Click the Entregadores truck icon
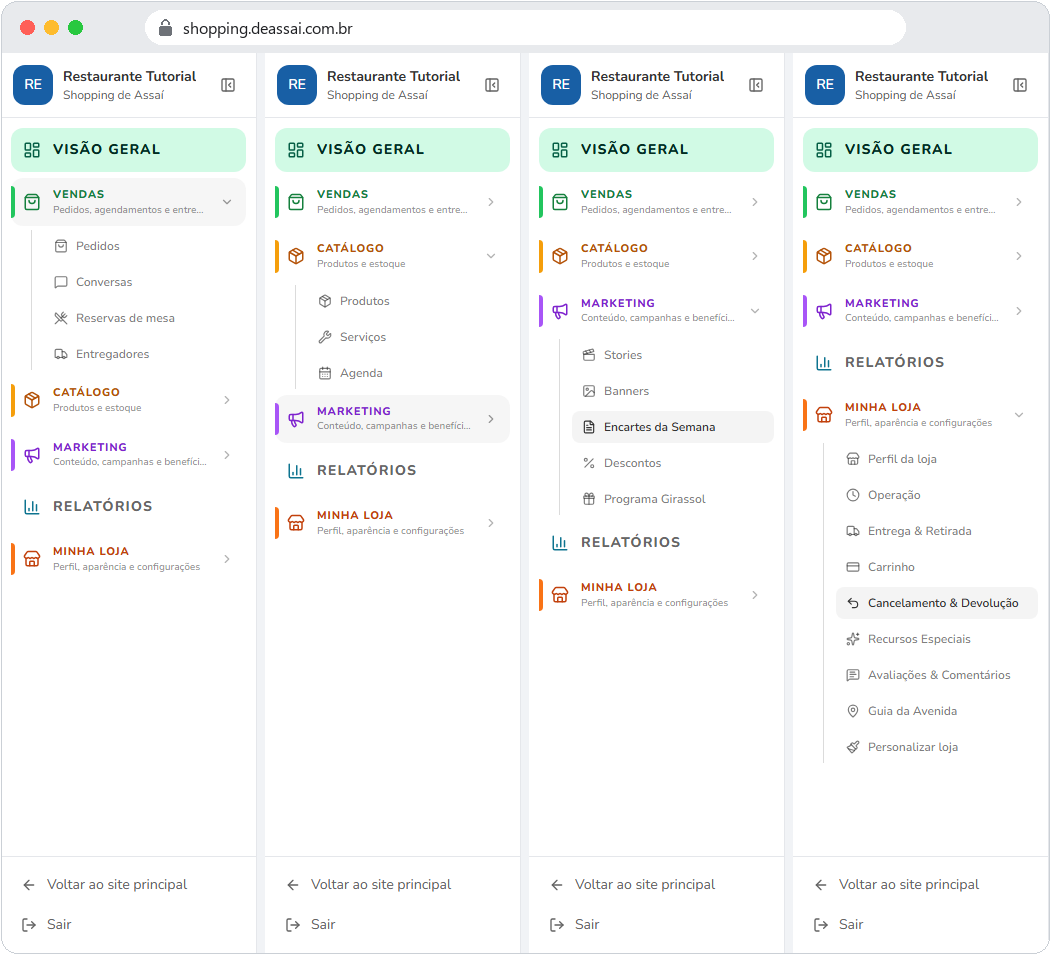The image size is (1050, 954). point(61,354)
